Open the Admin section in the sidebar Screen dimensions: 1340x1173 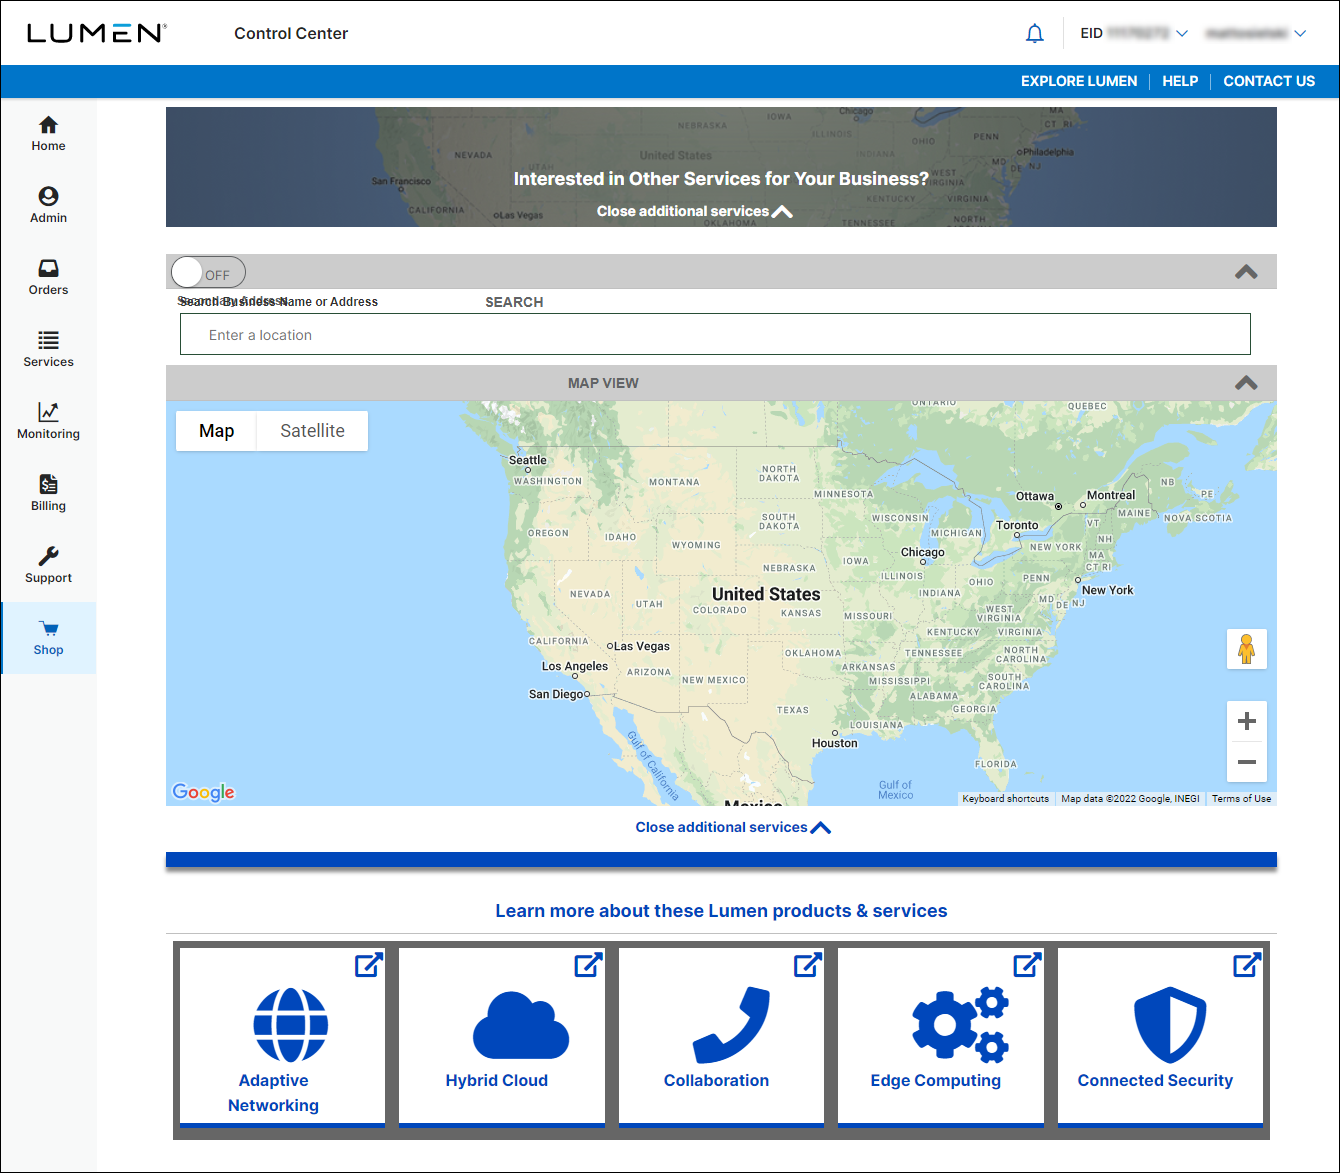[x=48, y=206]
